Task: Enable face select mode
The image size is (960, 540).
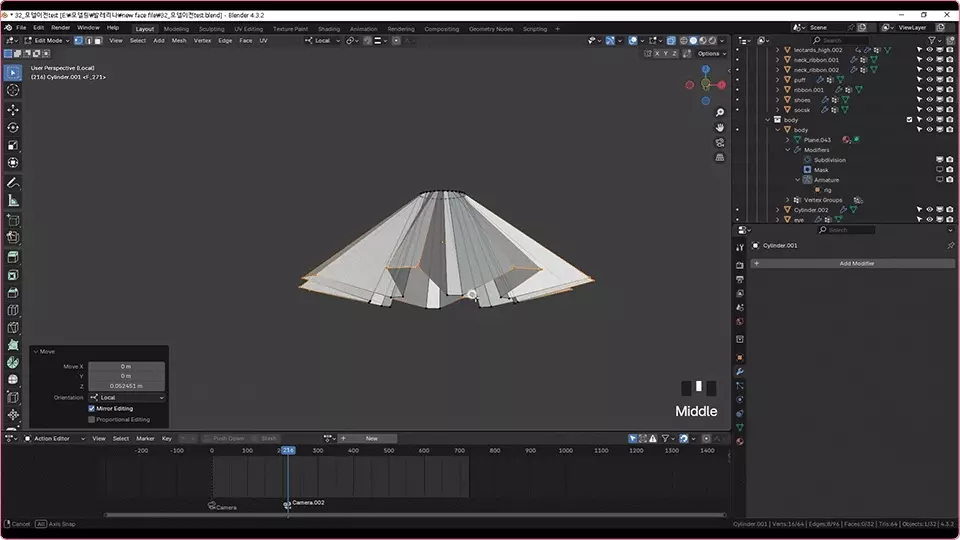Action: pyautogui.click(x=98, y=40)
